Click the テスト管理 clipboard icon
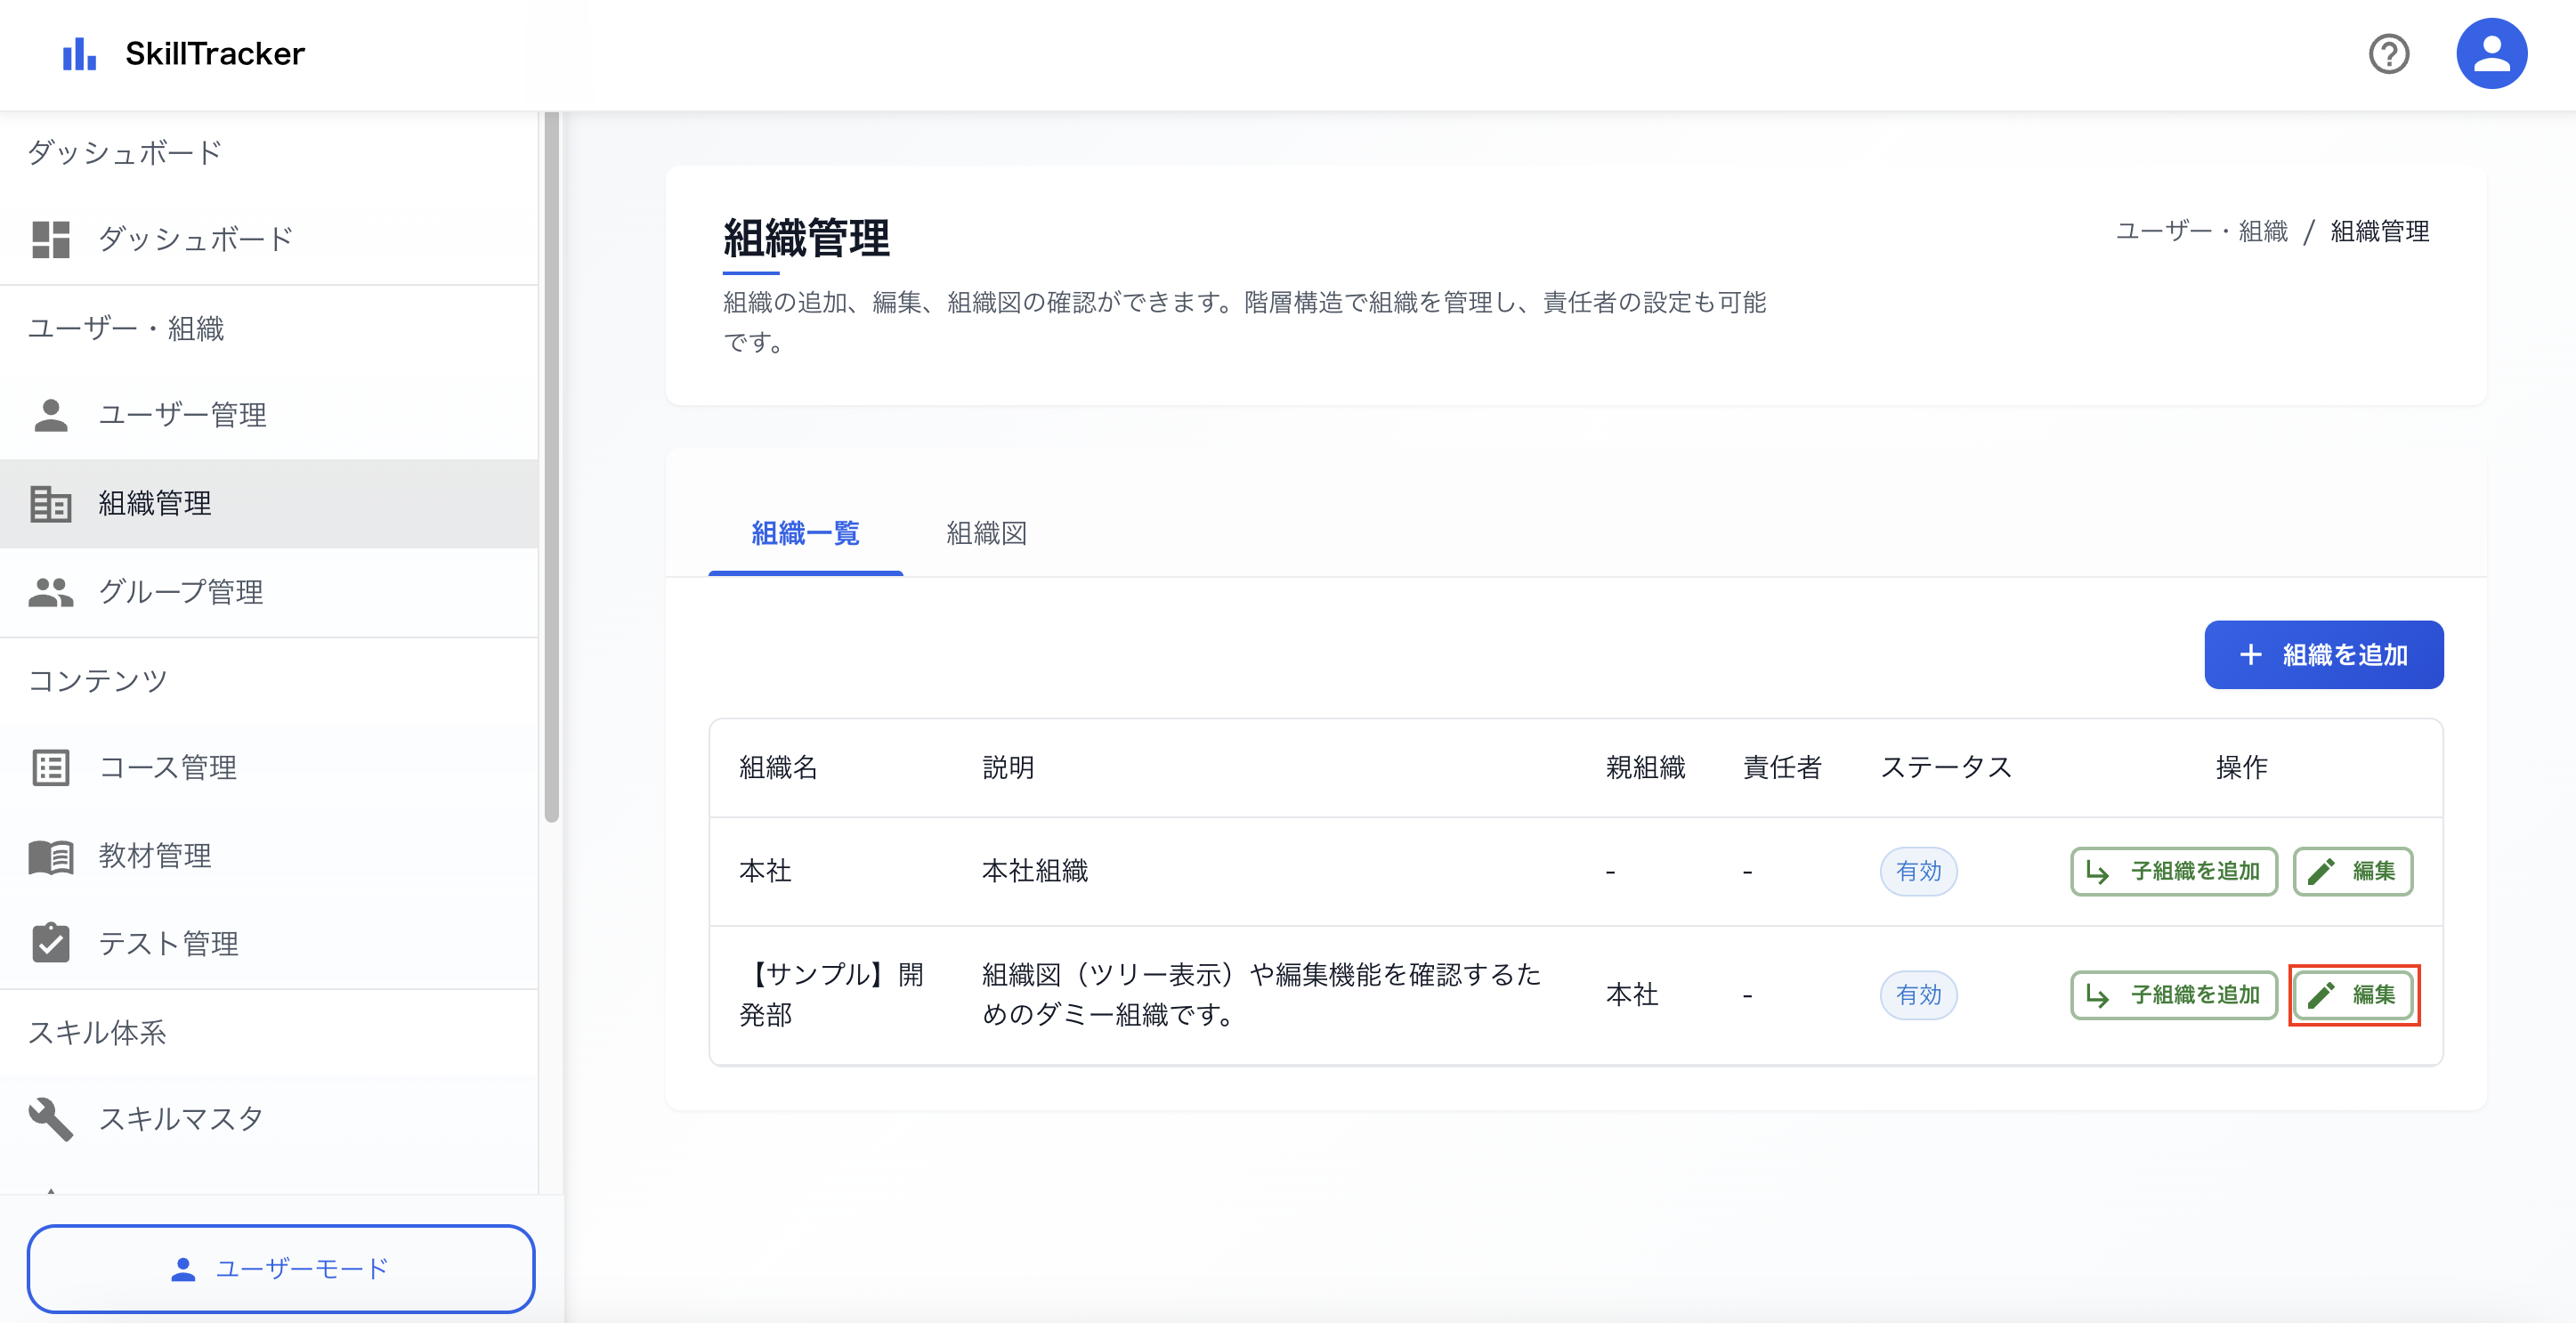 51,942
